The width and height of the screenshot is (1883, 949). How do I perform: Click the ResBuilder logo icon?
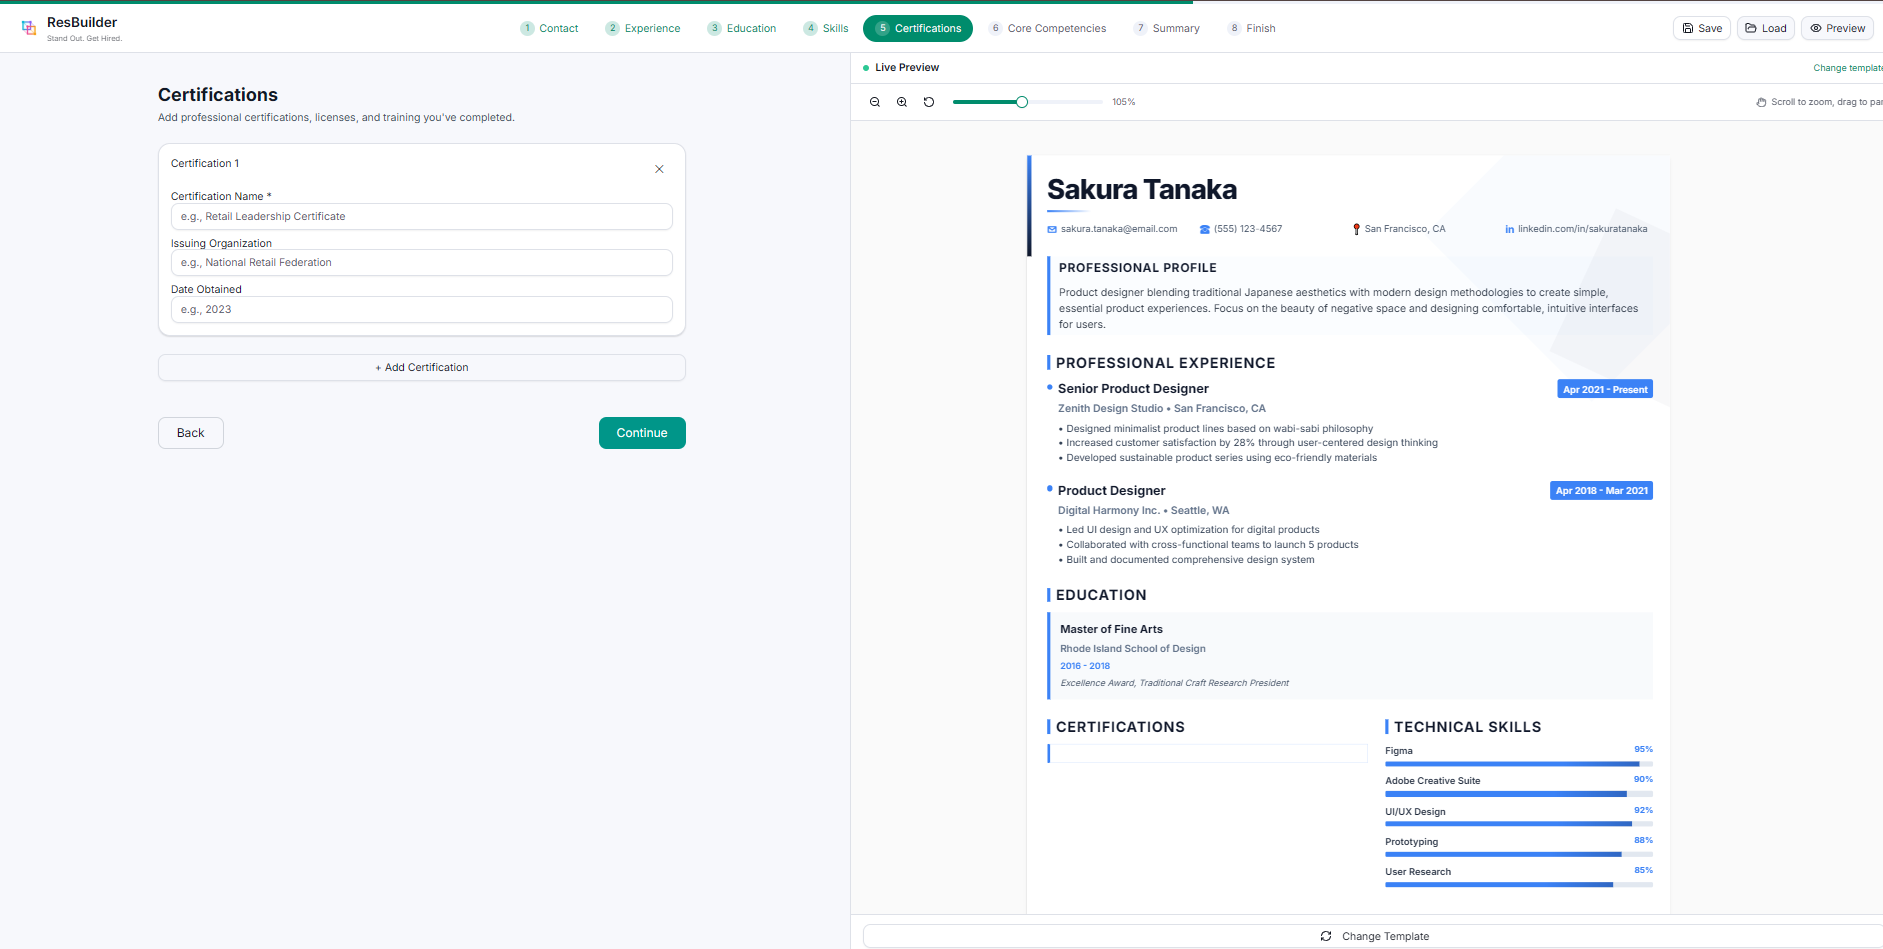(29, 28)
